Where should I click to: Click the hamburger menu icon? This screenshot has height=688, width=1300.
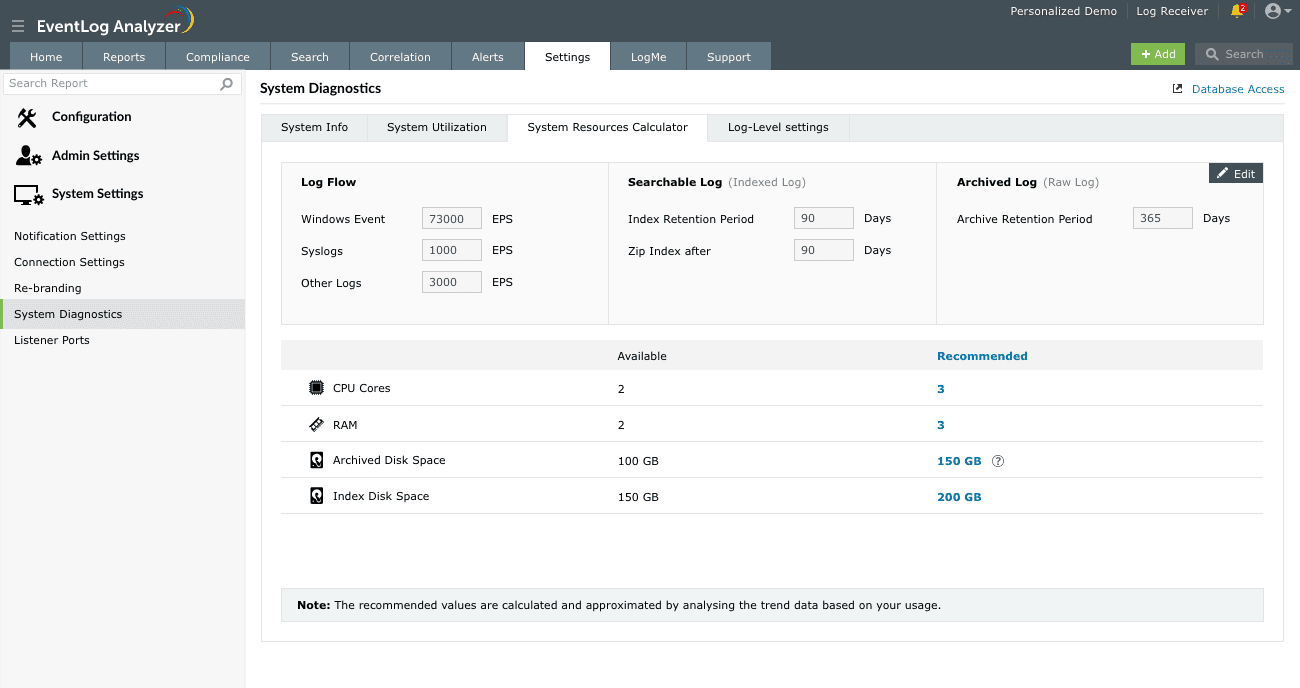click(x=18, y=26)
